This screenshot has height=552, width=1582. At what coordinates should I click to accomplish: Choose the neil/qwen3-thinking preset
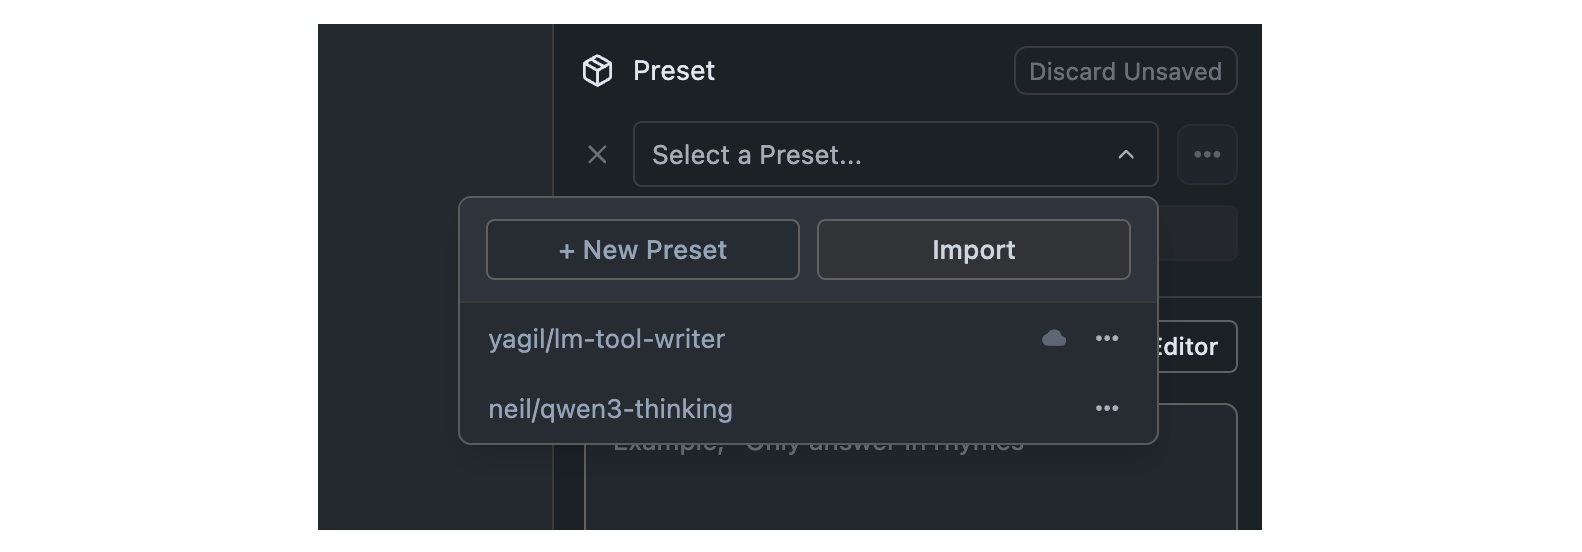(611, 409)
